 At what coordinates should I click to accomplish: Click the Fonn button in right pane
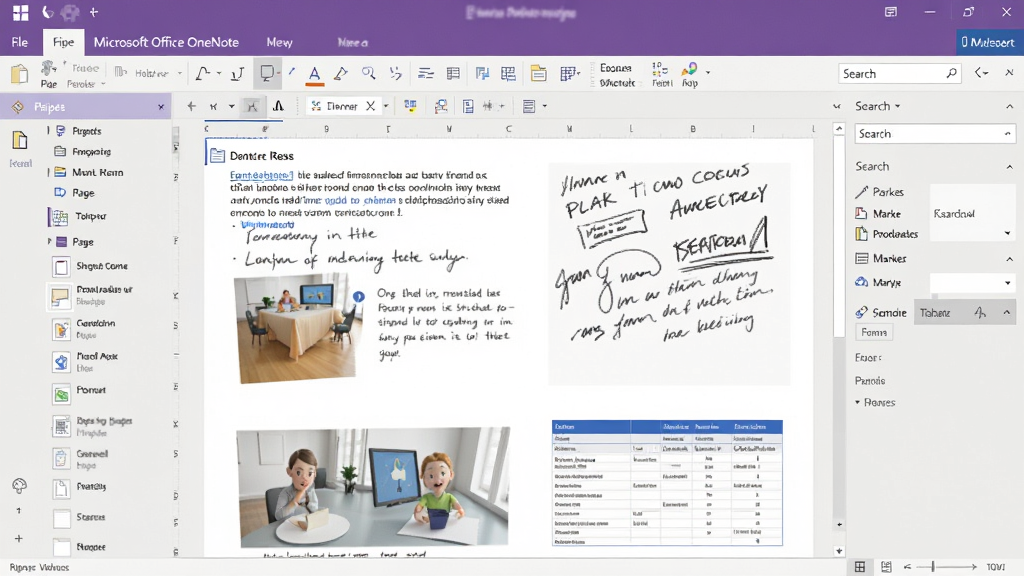874,332
